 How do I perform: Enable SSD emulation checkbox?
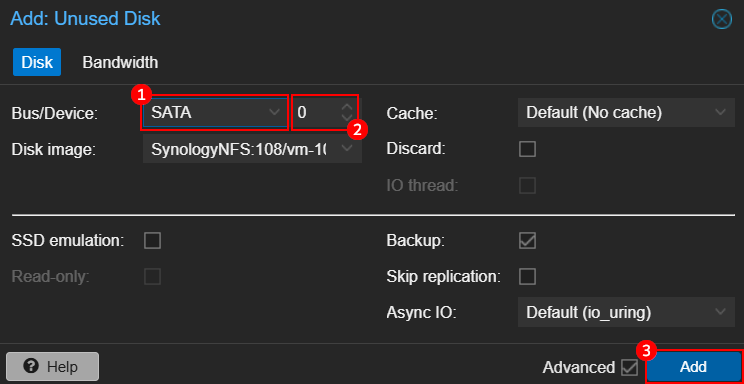152,241
